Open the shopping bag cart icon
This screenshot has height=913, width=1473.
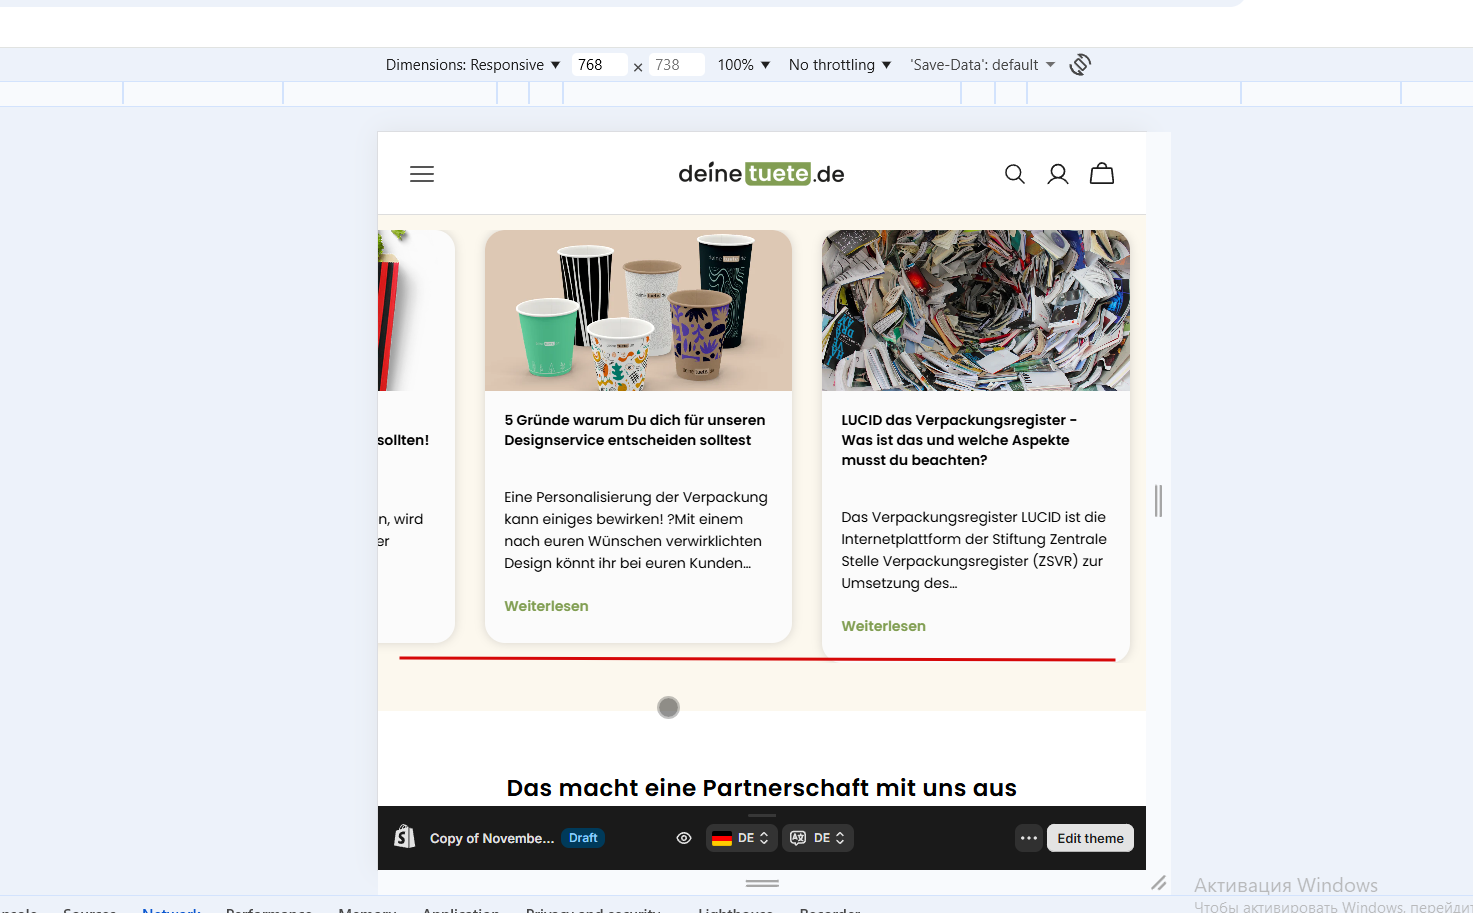point(1102,174)
